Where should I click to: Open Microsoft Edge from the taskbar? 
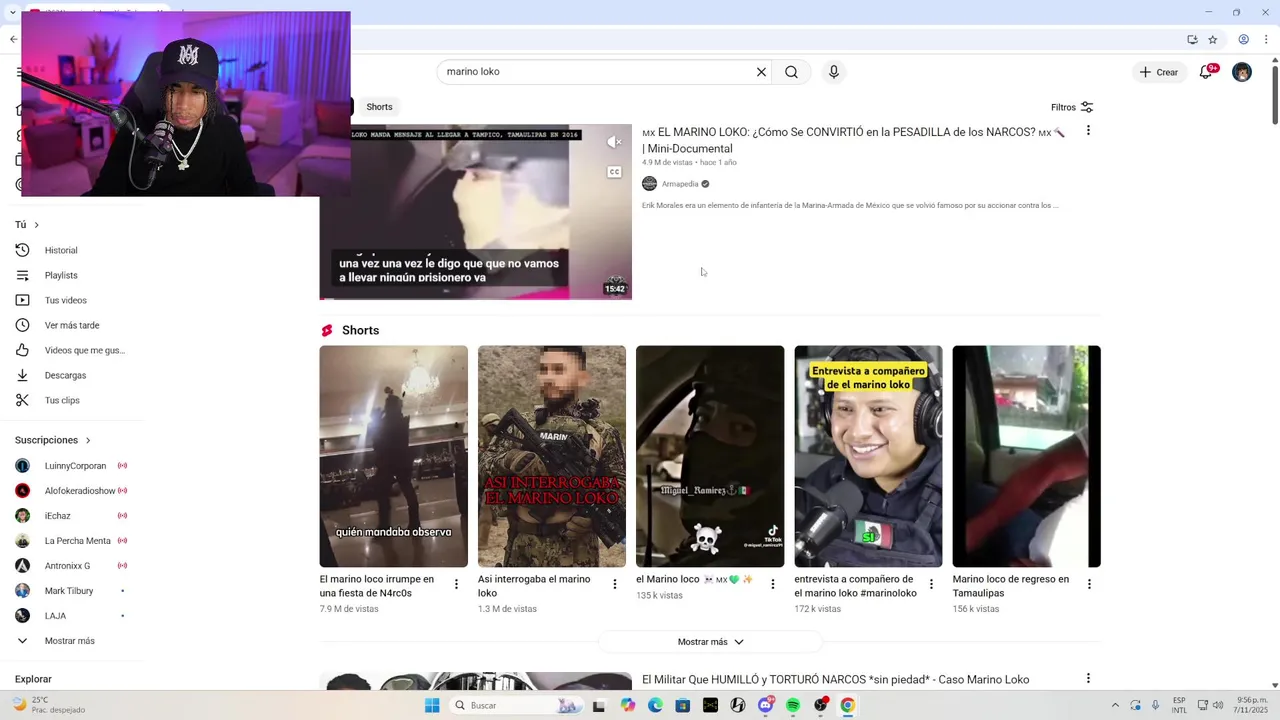click(655, 705)
